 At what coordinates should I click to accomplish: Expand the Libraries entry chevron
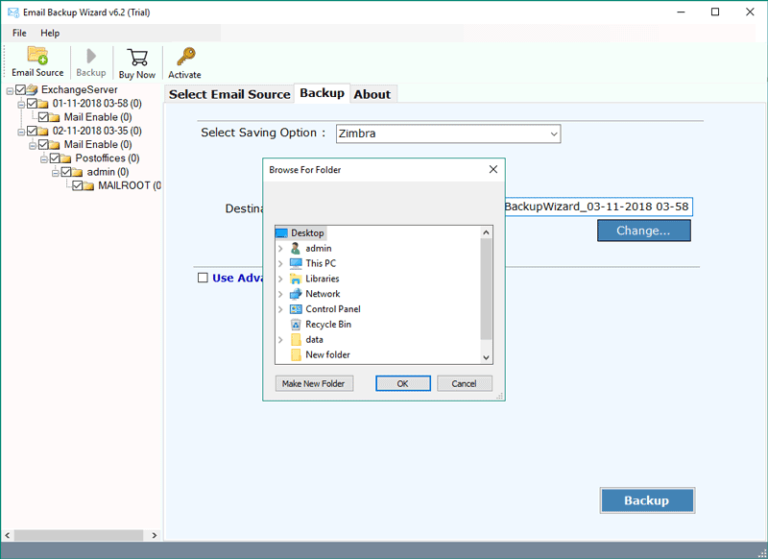(281, 279)
